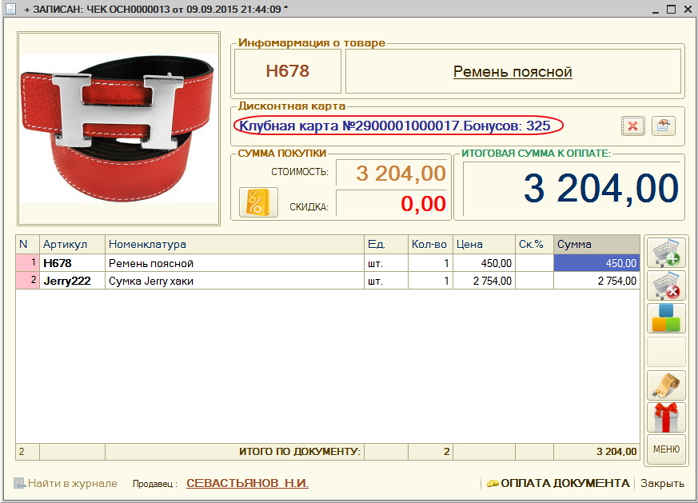This screenshot has width=698, height=503.
Task: Click discount percent cell in Jerry222 row
Action: 534,281
